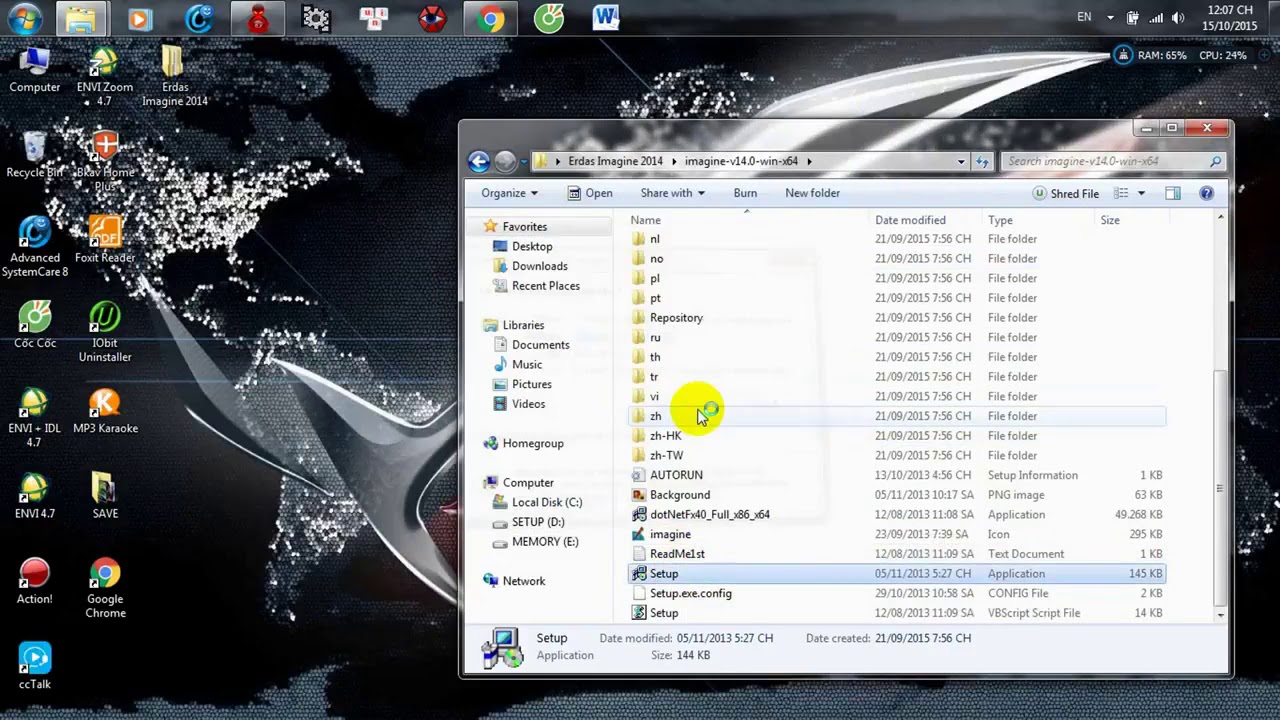Expand the language bar options arrow
The width and height of the screenshot is (1280, 720).
1110,18
